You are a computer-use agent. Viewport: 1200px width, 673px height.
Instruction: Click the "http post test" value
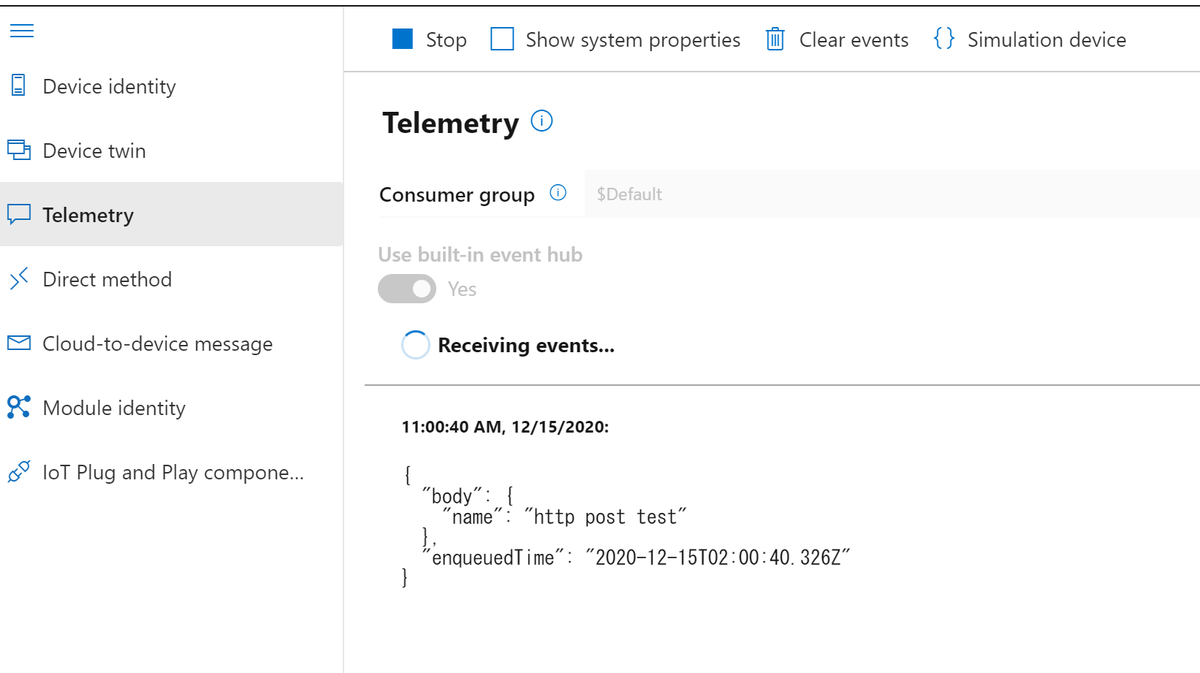606,517
